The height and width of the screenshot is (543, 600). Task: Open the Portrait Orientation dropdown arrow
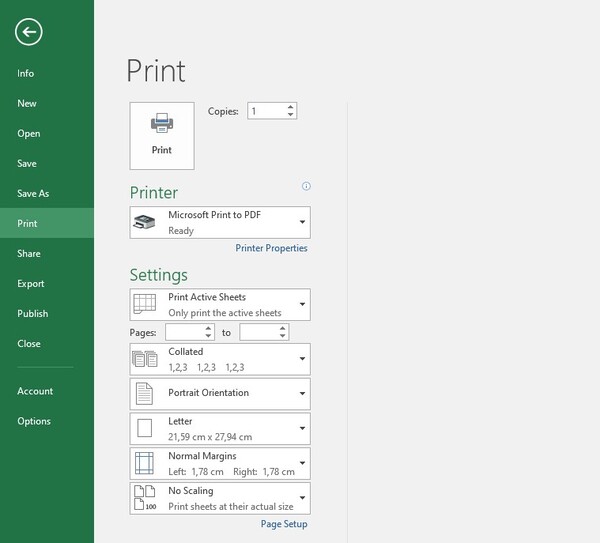click(x=302, y=393)
